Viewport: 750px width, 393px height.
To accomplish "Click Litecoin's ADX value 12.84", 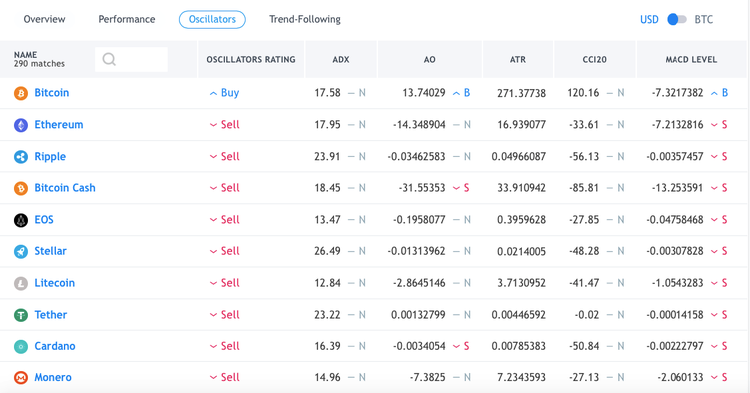I will pyautogui.click(x=327, y=283).
